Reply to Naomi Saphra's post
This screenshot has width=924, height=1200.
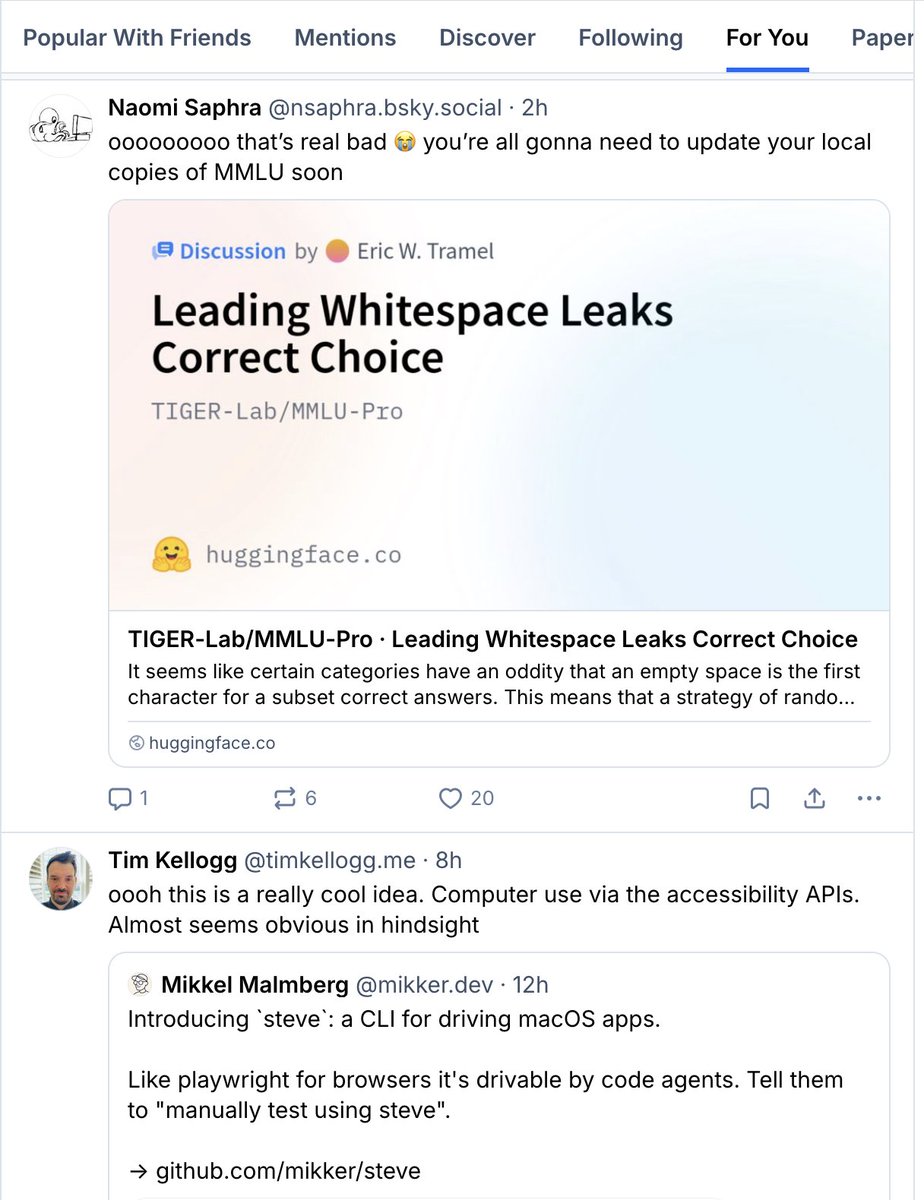pos(121,798)
